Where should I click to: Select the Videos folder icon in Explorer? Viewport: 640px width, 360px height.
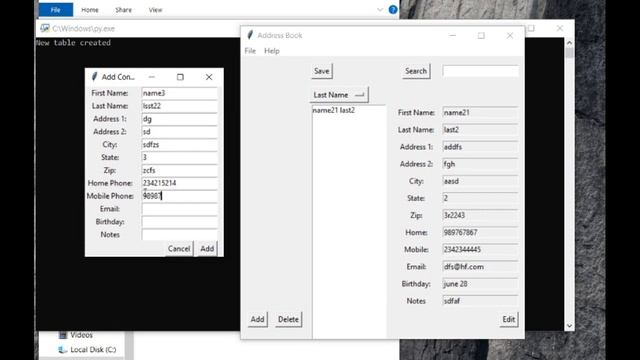[x=62, y=335]
